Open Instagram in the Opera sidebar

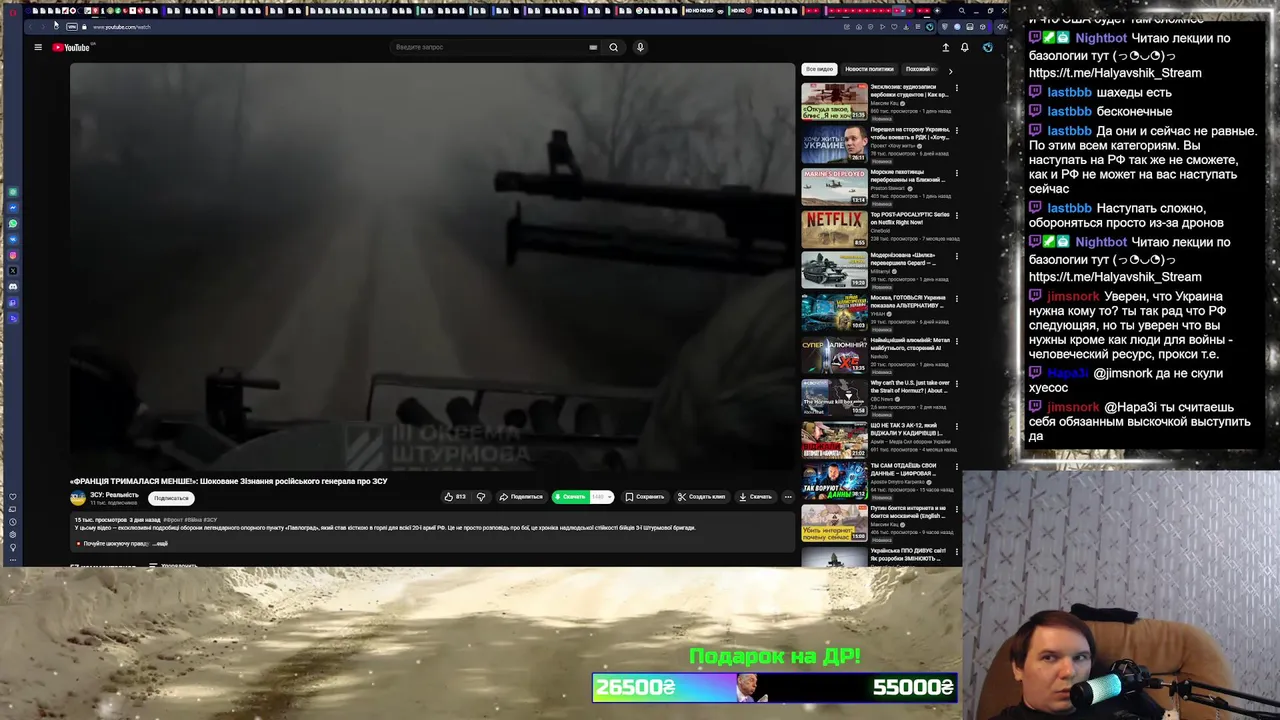click(x=13, y=255)
